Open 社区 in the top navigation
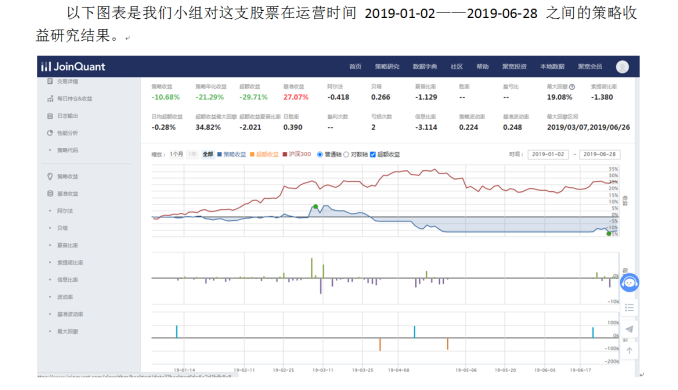This screenshot has height=390, width=678. tap(457, 67)
